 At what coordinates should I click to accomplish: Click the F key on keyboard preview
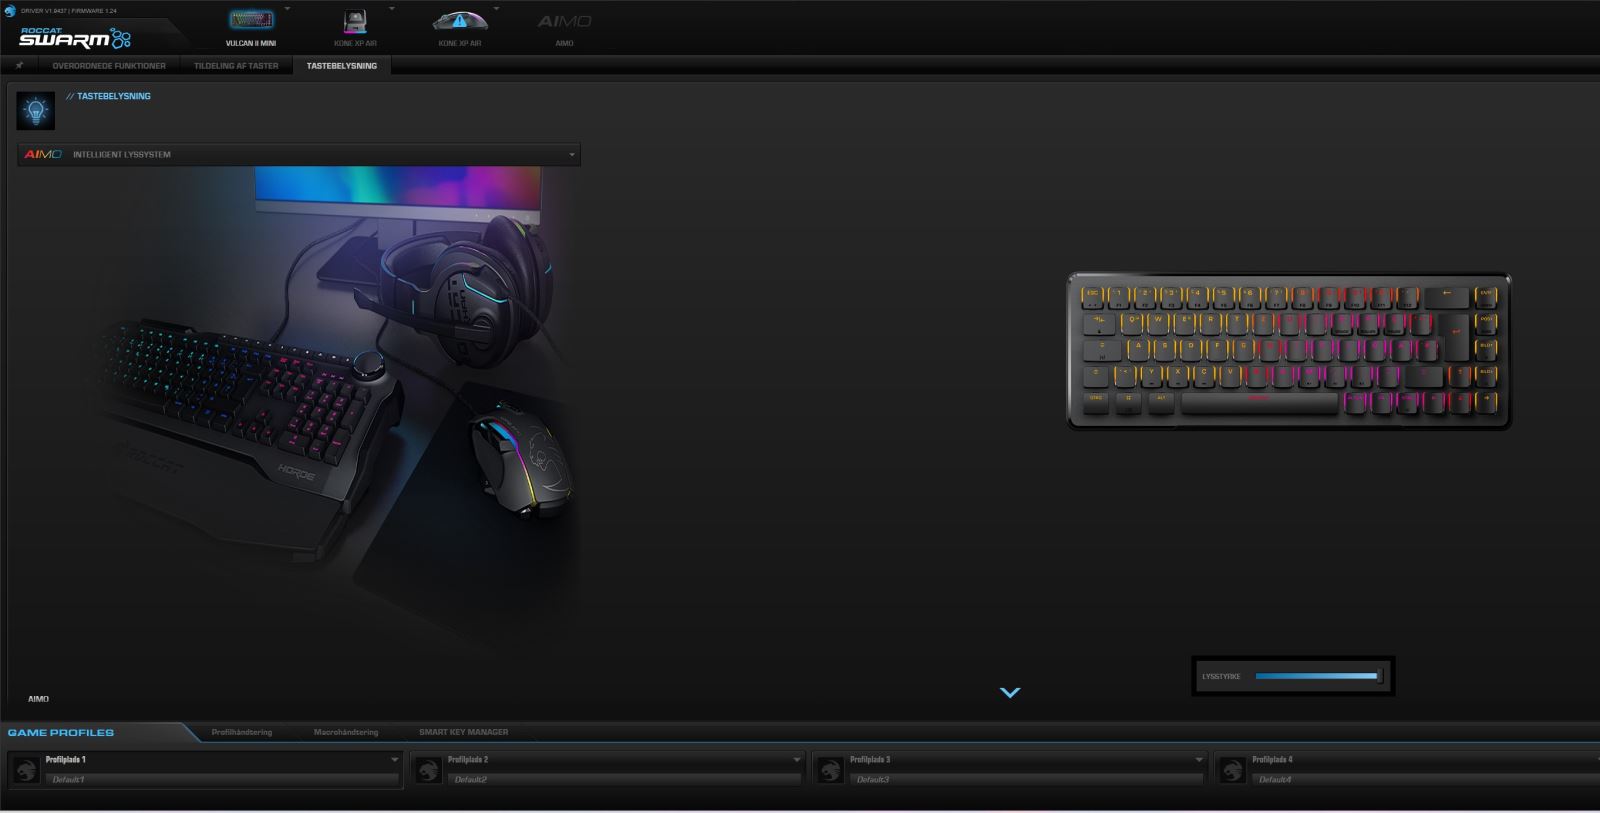tap(1217, 351)
